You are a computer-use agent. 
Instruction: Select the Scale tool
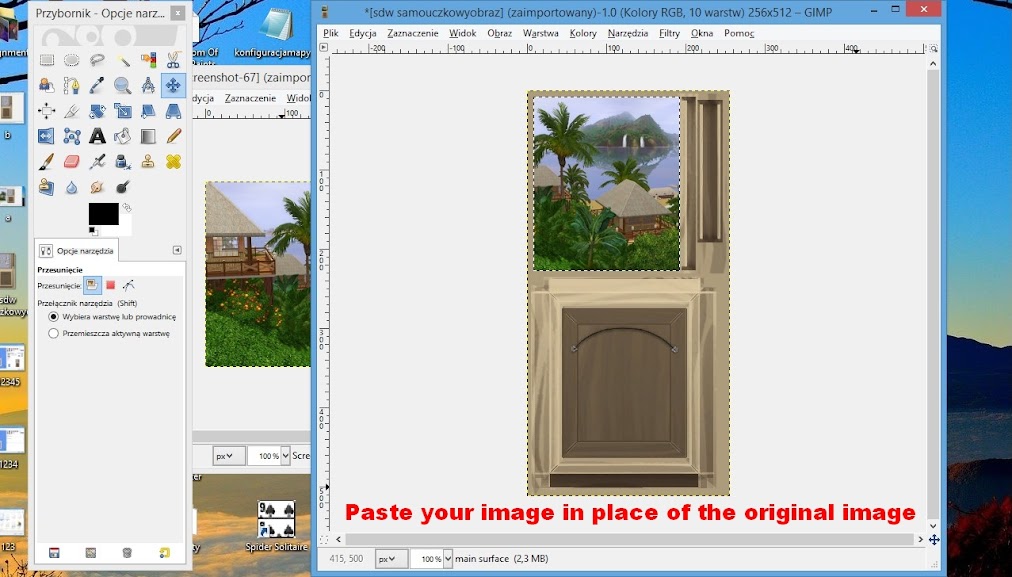(x=123, y=111)
